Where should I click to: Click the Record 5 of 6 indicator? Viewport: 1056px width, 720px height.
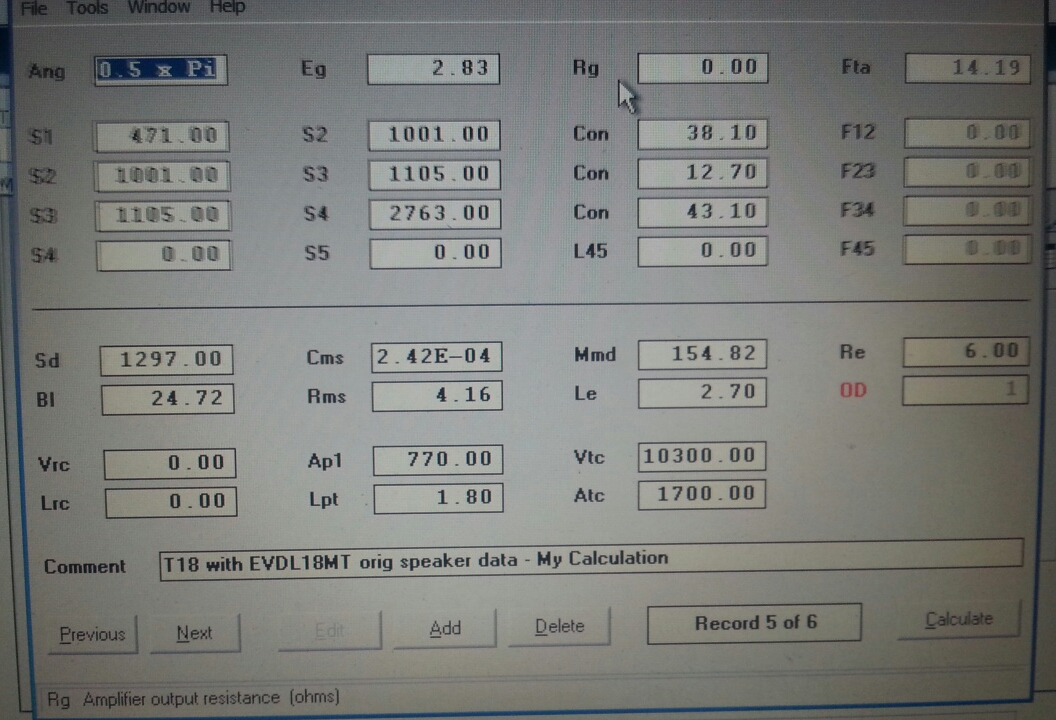[754, 623]
